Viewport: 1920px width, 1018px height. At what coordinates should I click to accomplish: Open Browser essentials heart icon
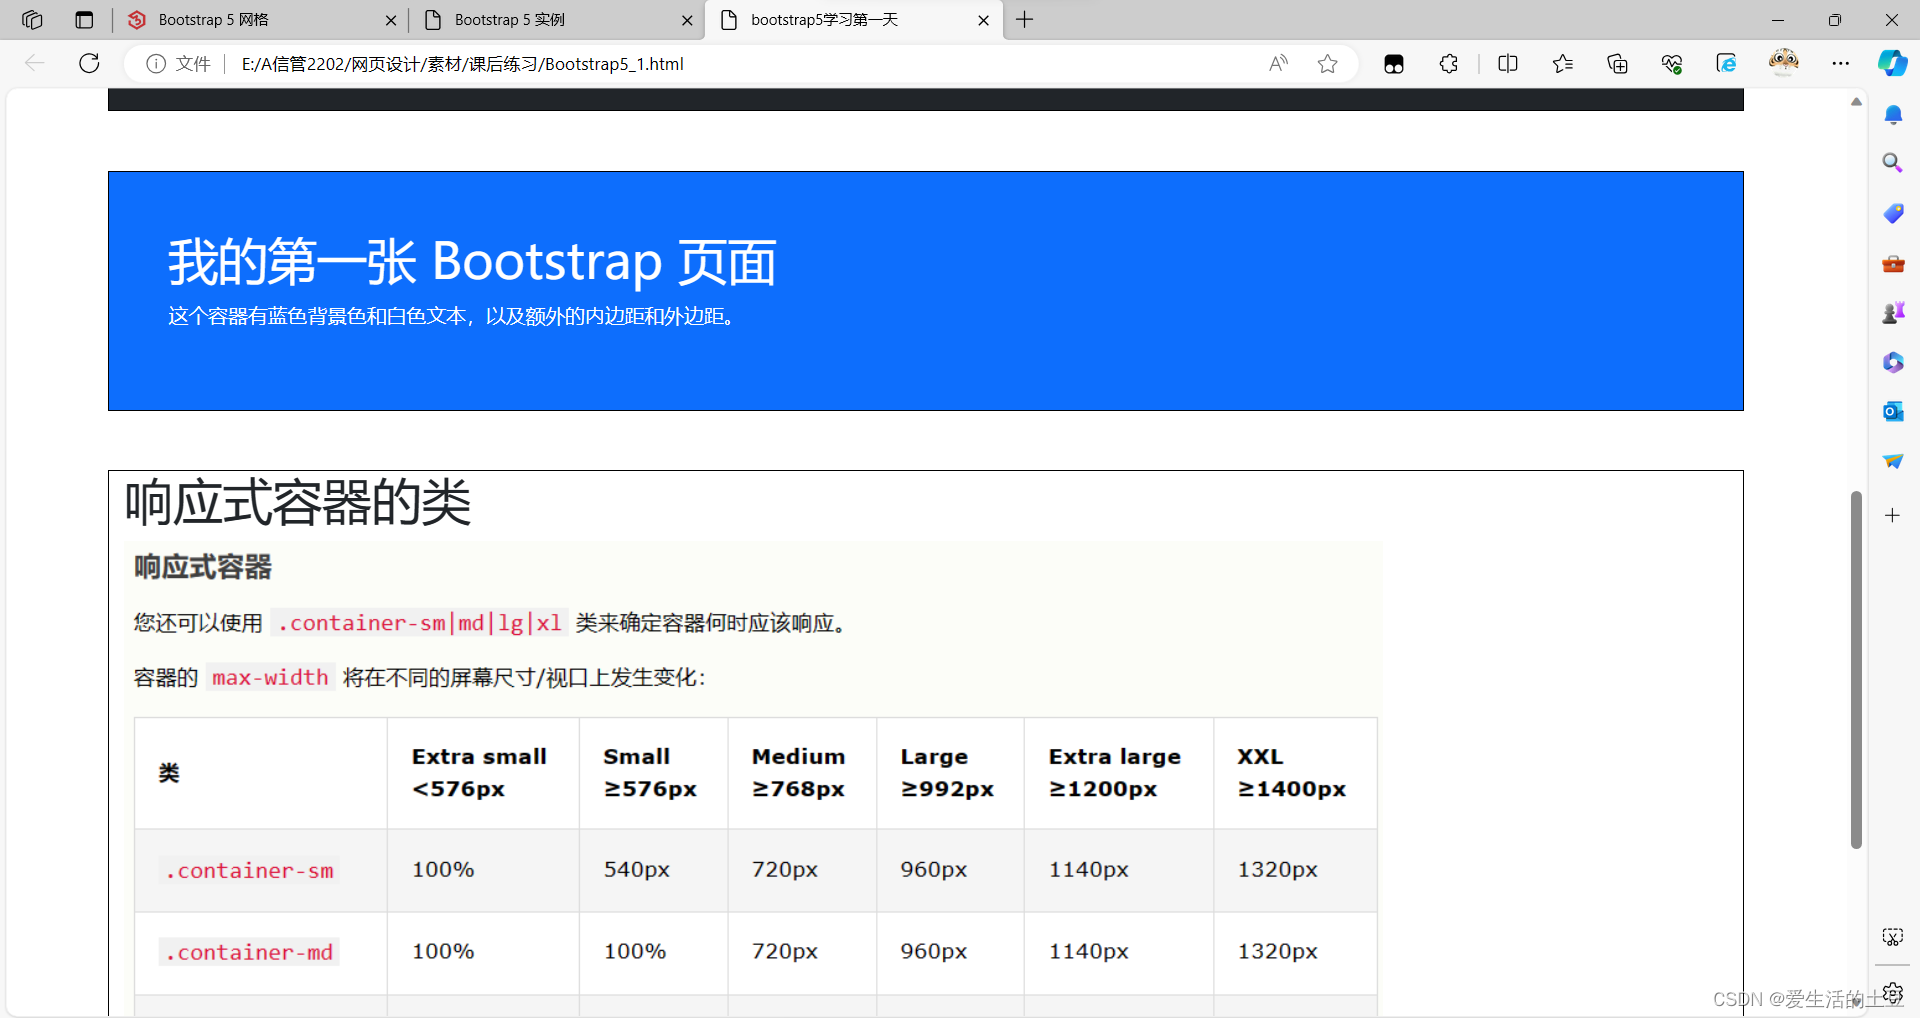1672,64
